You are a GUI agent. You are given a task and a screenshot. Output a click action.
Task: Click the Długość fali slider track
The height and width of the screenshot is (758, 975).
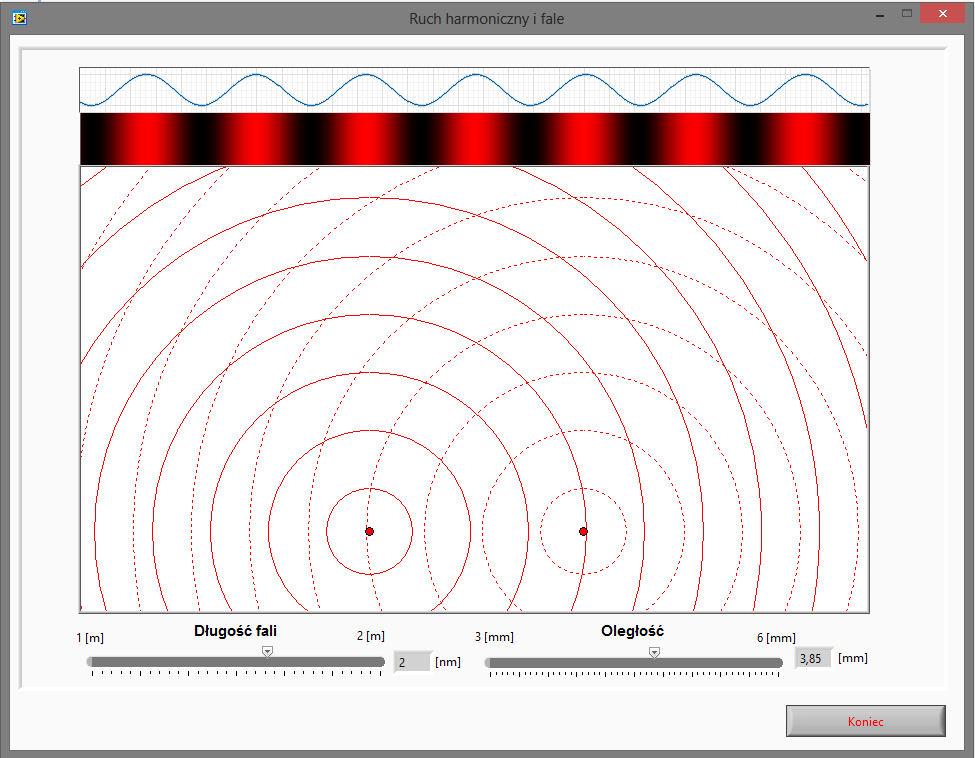(x=236, y=662)
